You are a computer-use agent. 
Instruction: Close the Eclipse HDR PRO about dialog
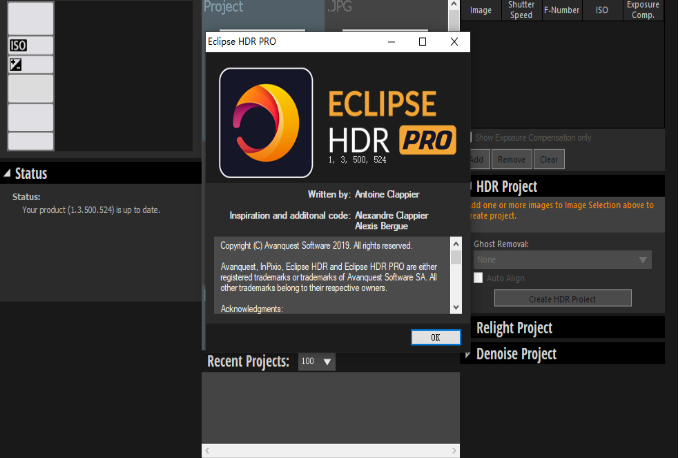pos(454,42)
